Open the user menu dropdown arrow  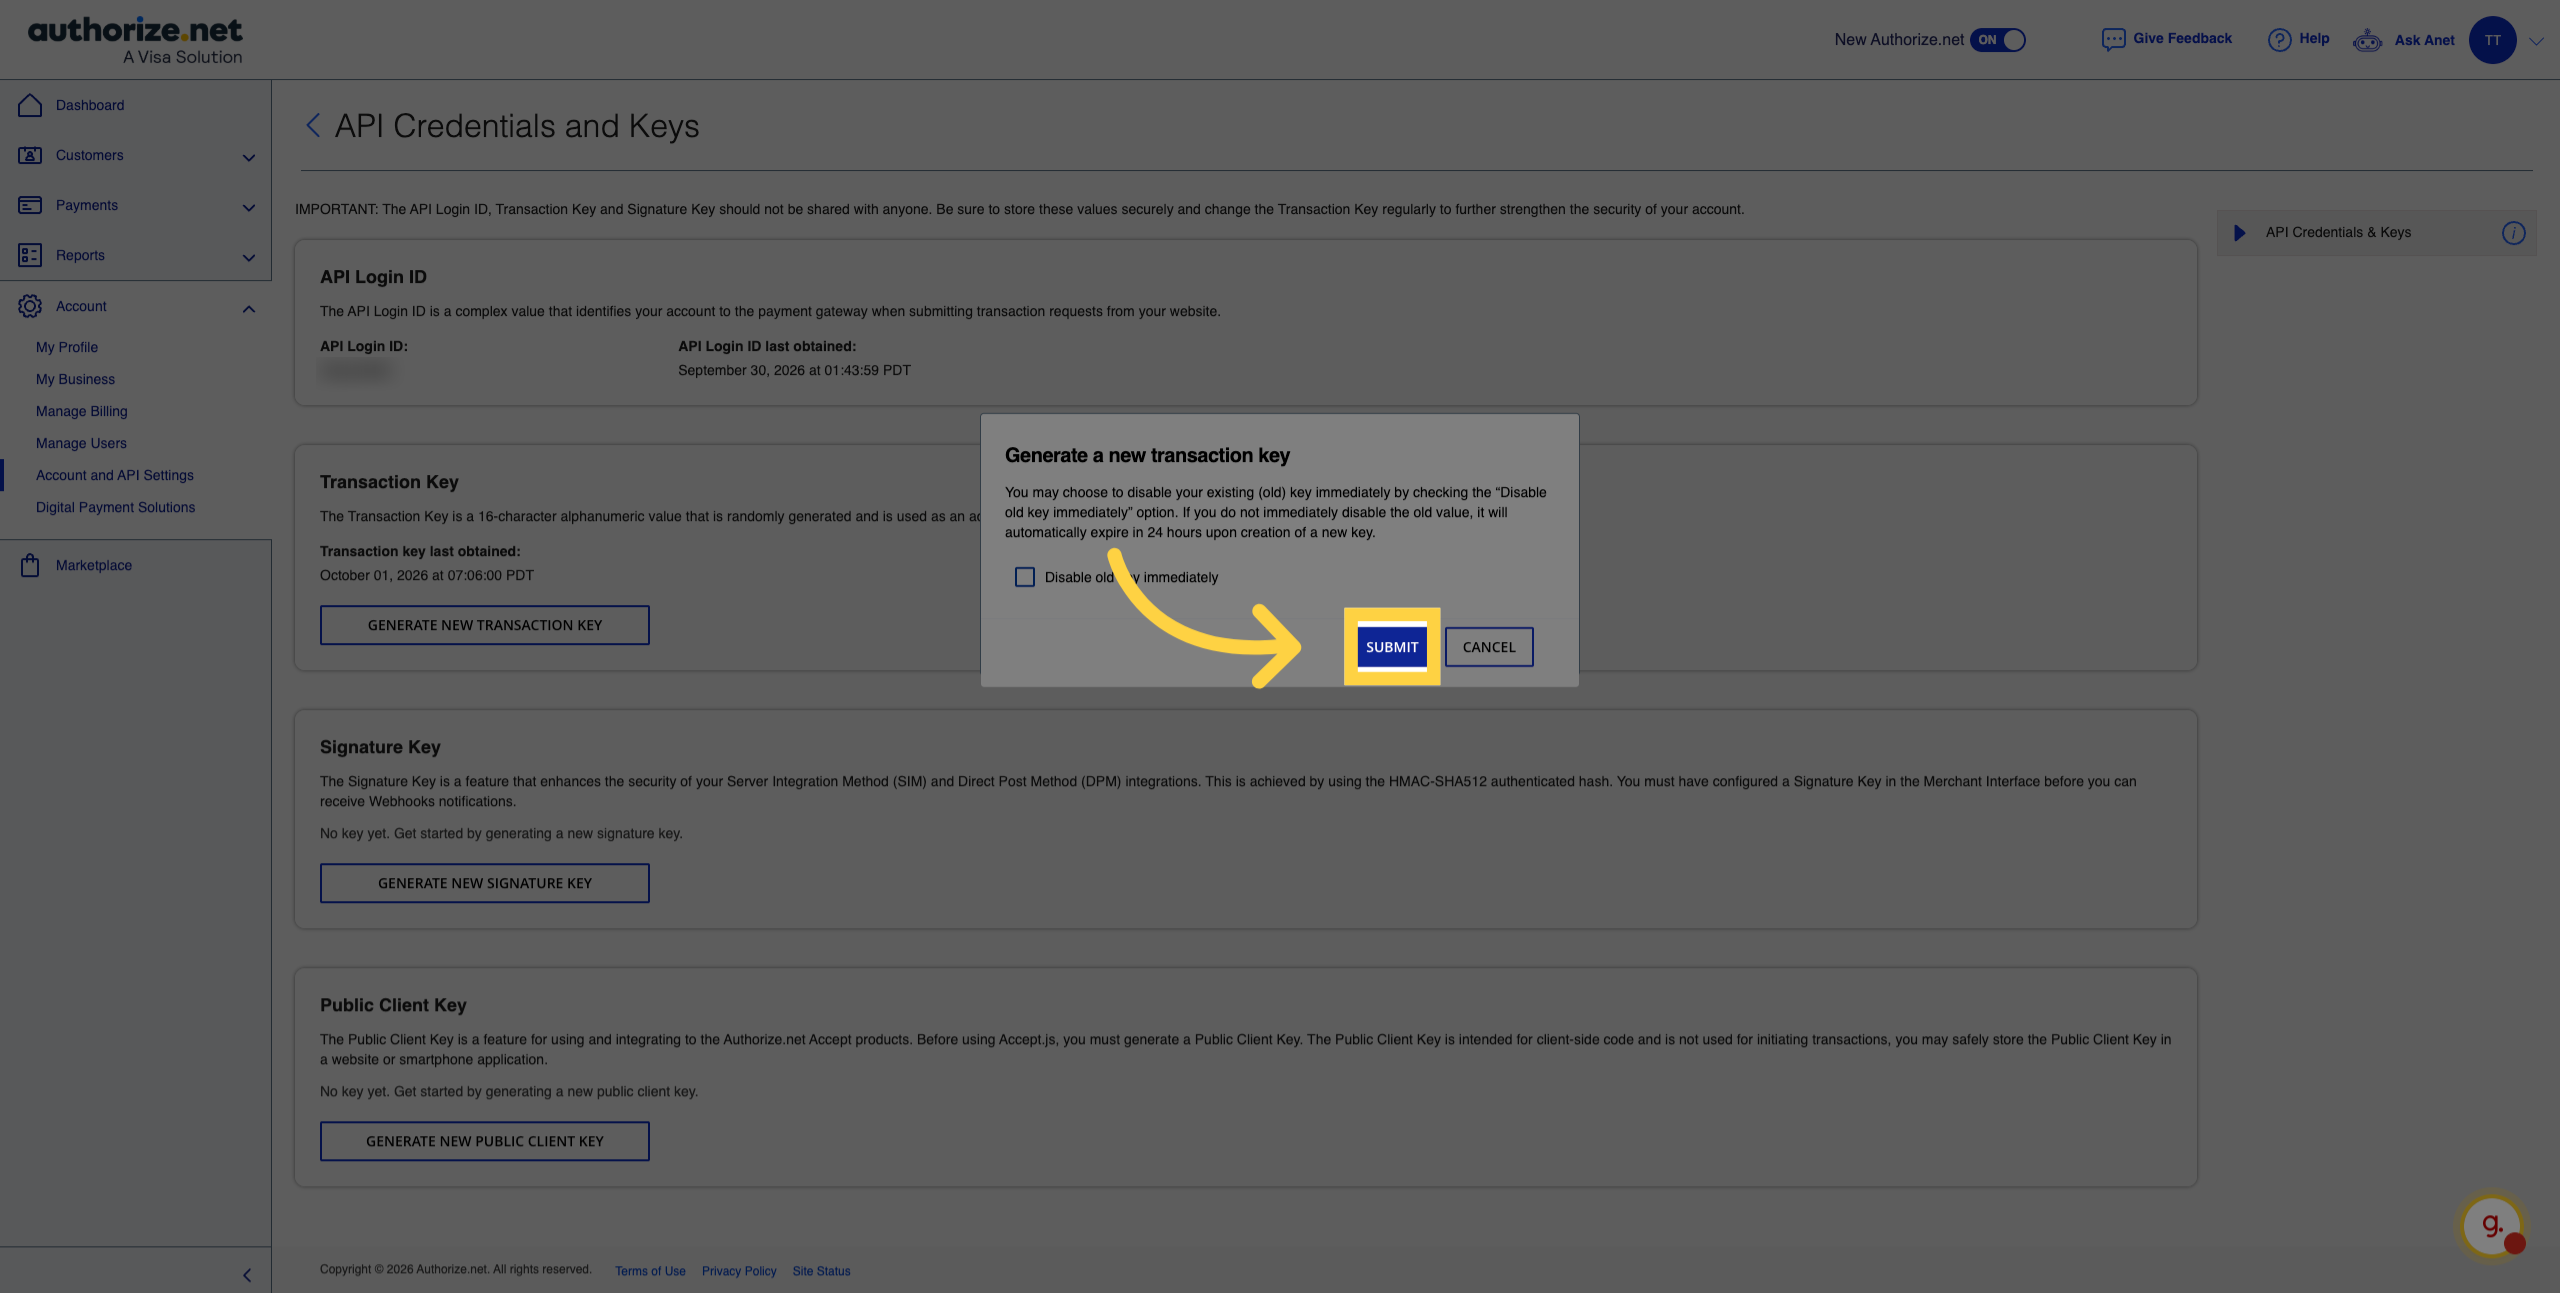click(2536, 41)
